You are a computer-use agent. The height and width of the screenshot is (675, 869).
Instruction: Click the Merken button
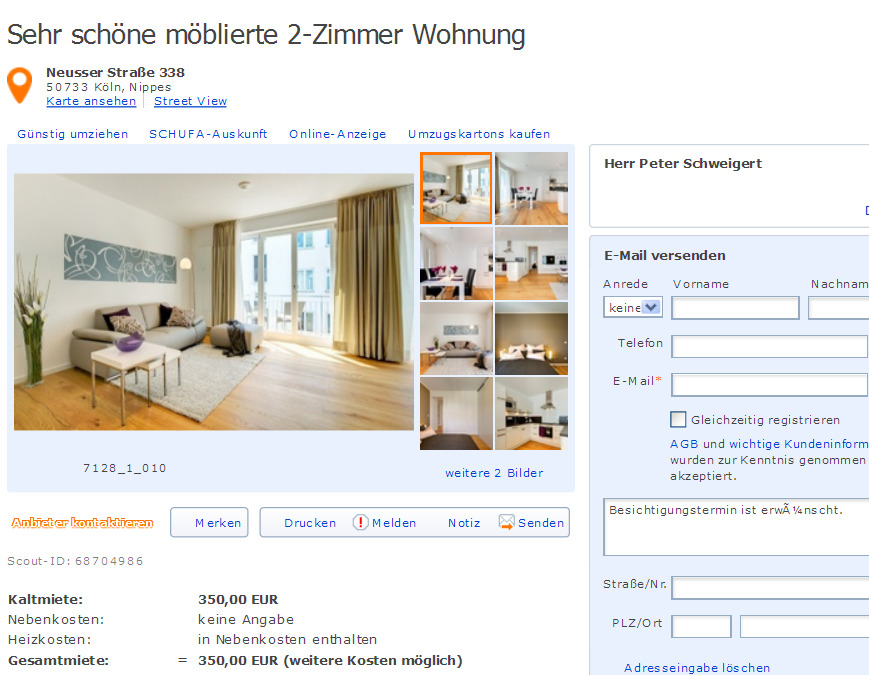click(209, 523)
